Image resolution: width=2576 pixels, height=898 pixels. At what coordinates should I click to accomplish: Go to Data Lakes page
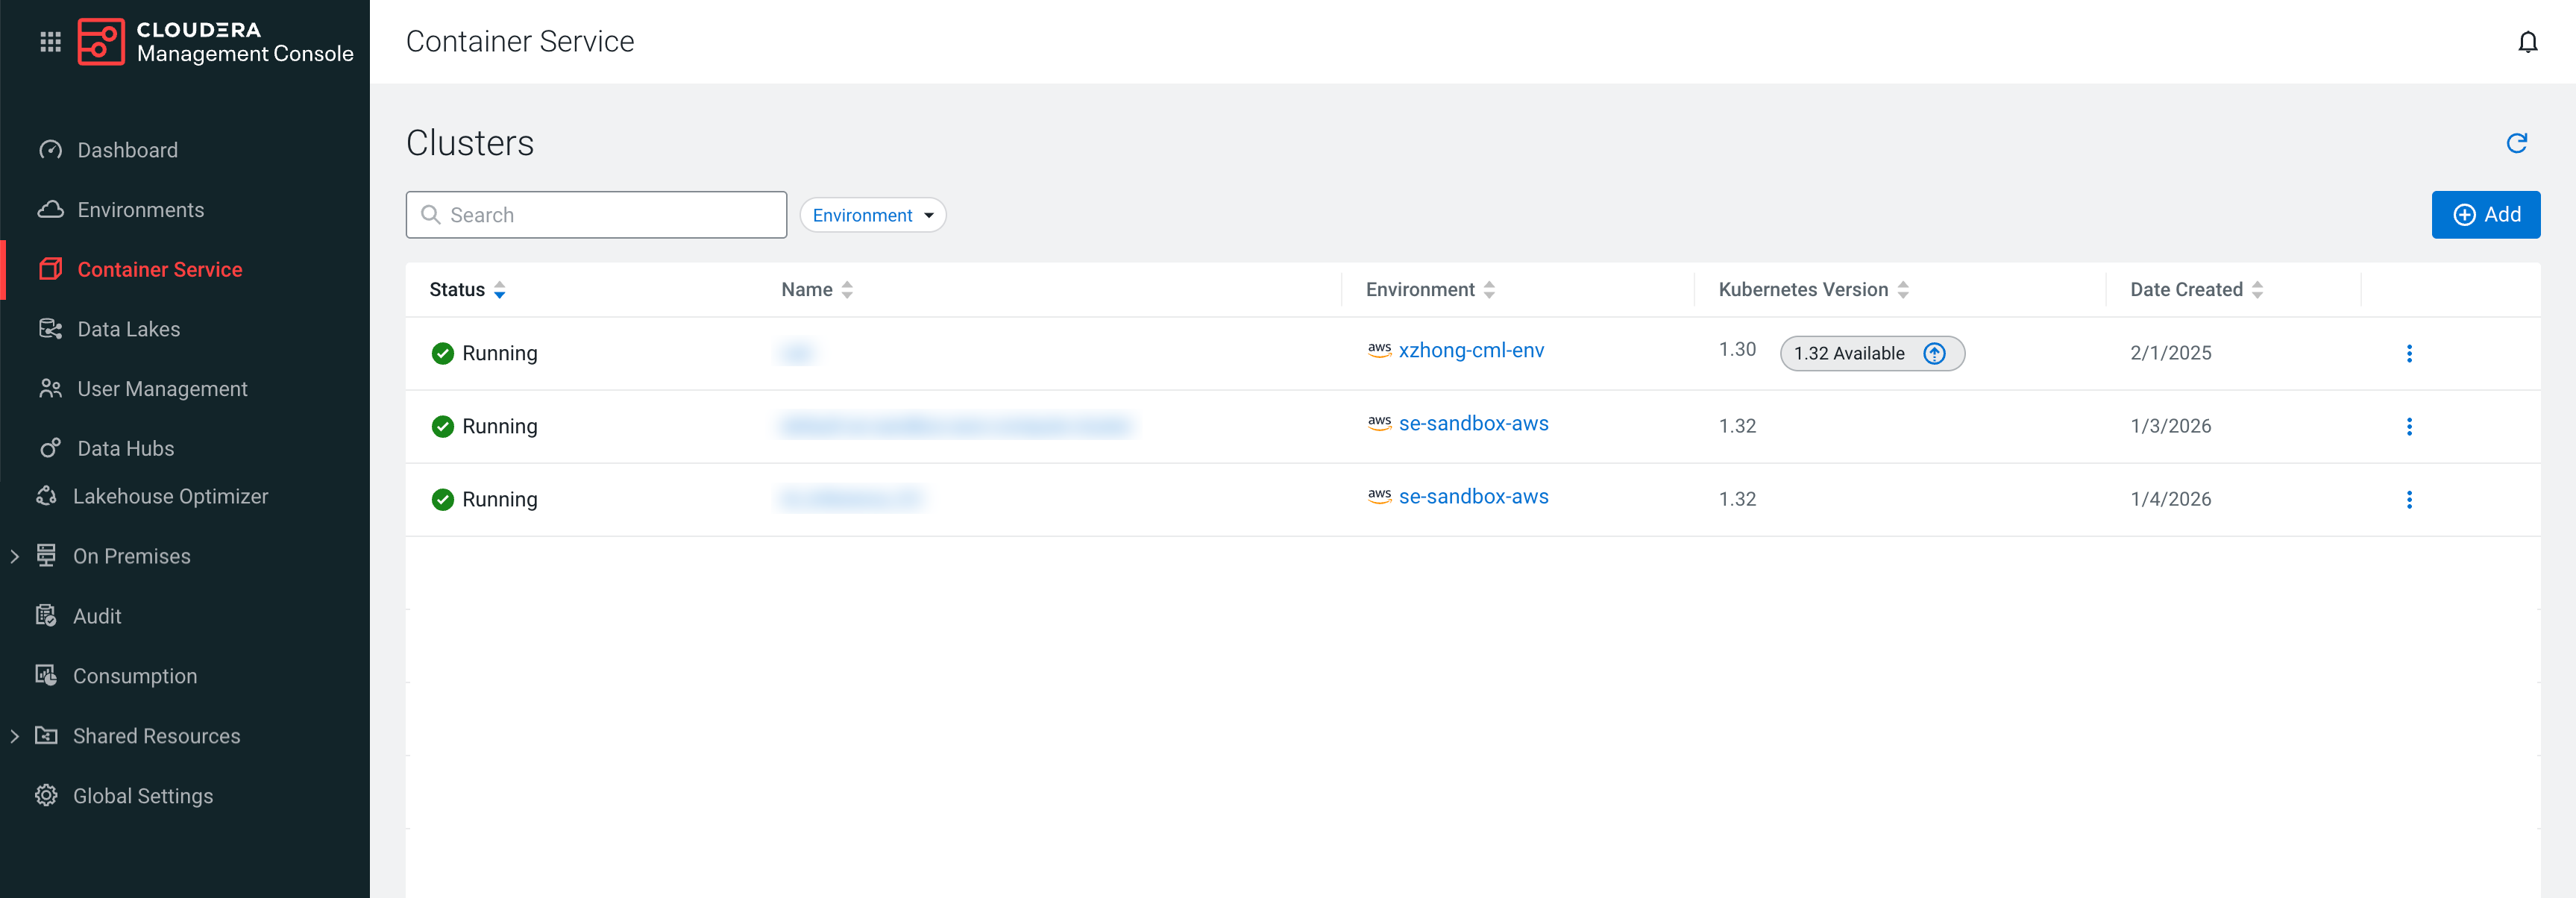128,329
